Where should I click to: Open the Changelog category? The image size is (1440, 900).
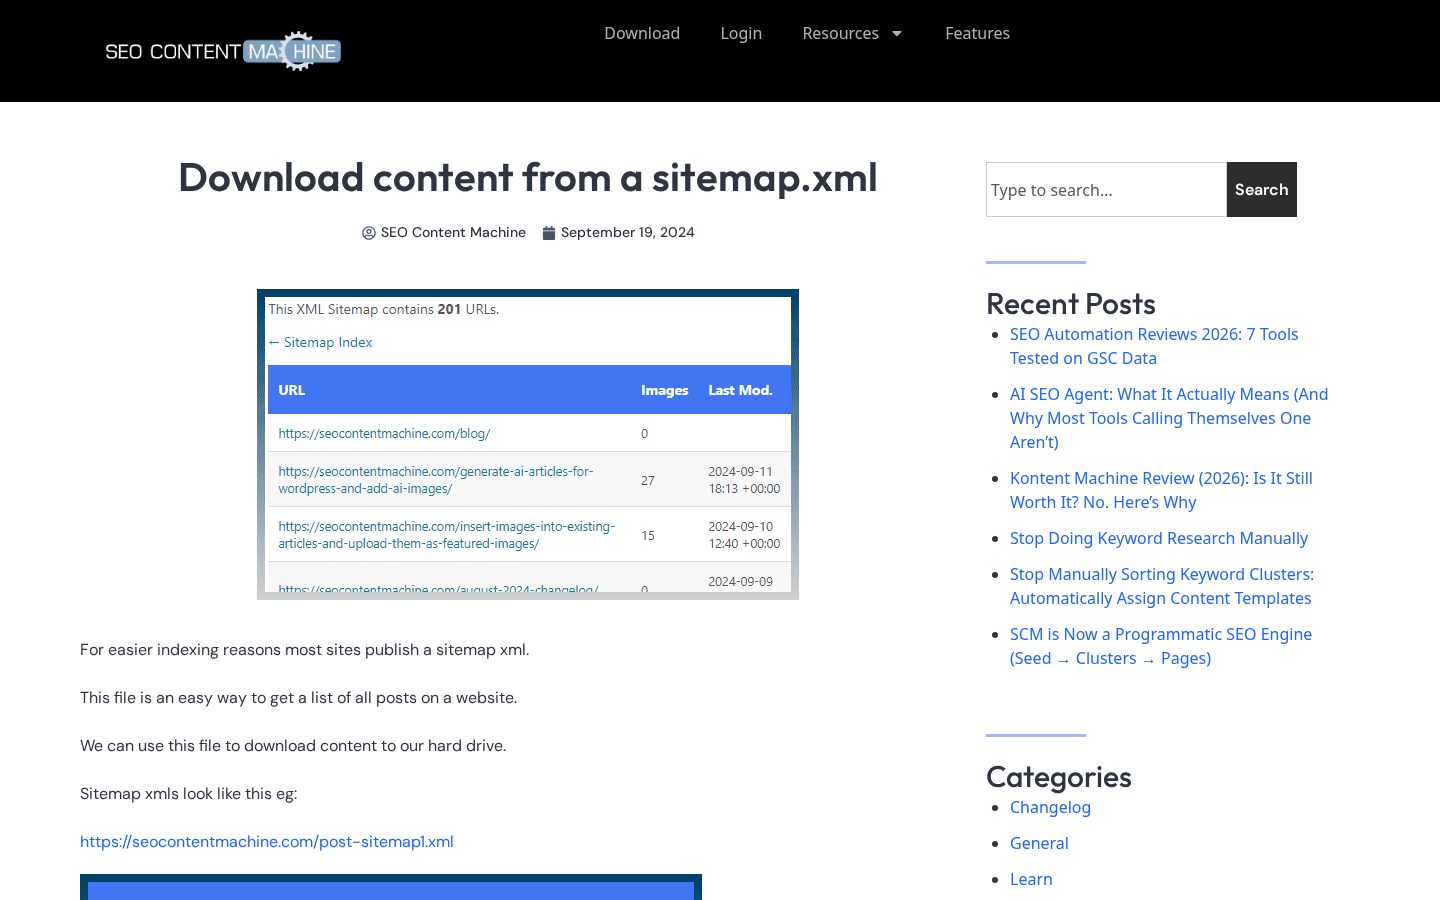(1050, 807)
